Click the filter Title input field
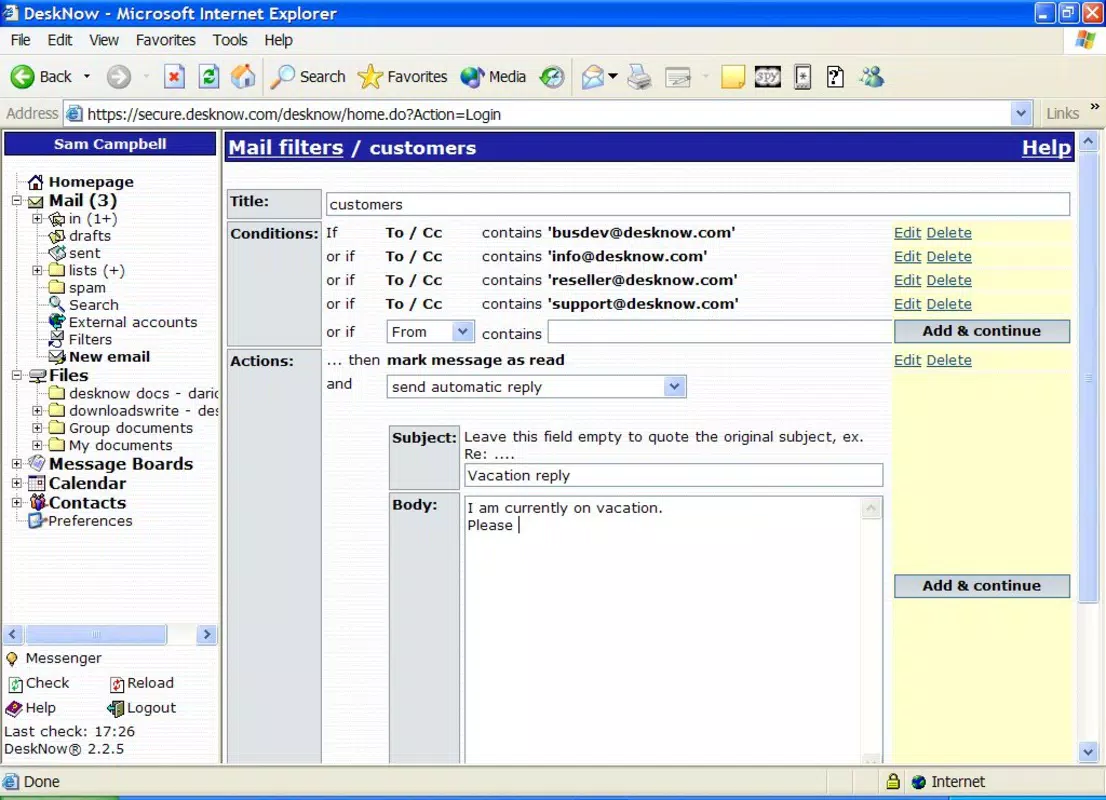The height and width of the screenshot is (800, 1106). pyautogui.click(x=698, y=204)
